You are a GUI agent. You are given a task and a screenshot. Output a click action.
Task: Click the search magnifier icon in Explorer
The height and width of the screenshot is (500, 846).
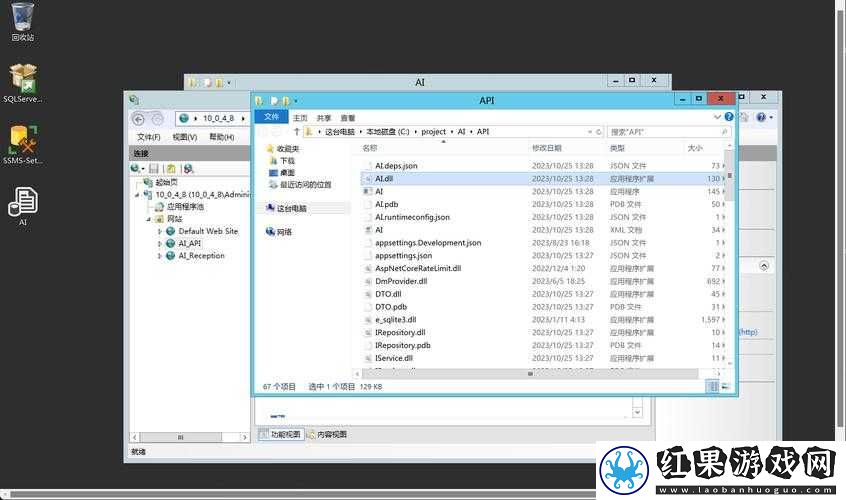[724, 132]
